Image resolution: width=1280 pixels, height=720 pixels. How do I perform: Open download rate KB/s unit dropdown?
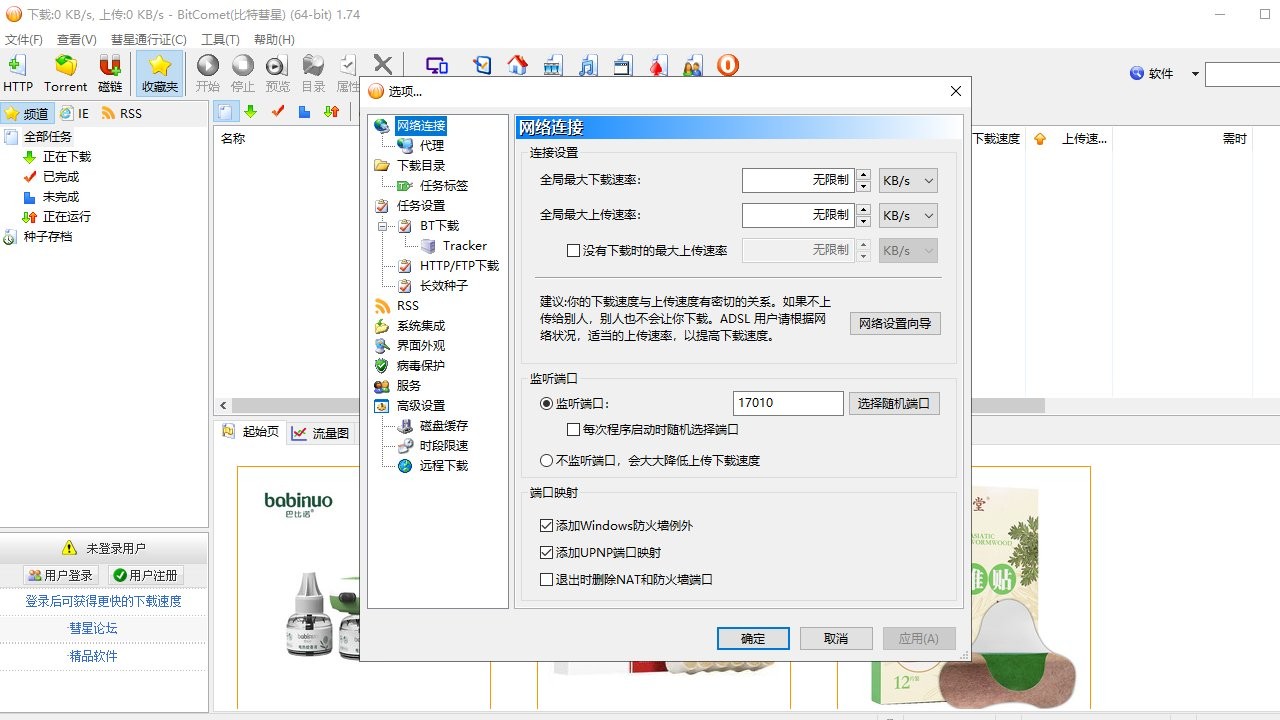908,181
